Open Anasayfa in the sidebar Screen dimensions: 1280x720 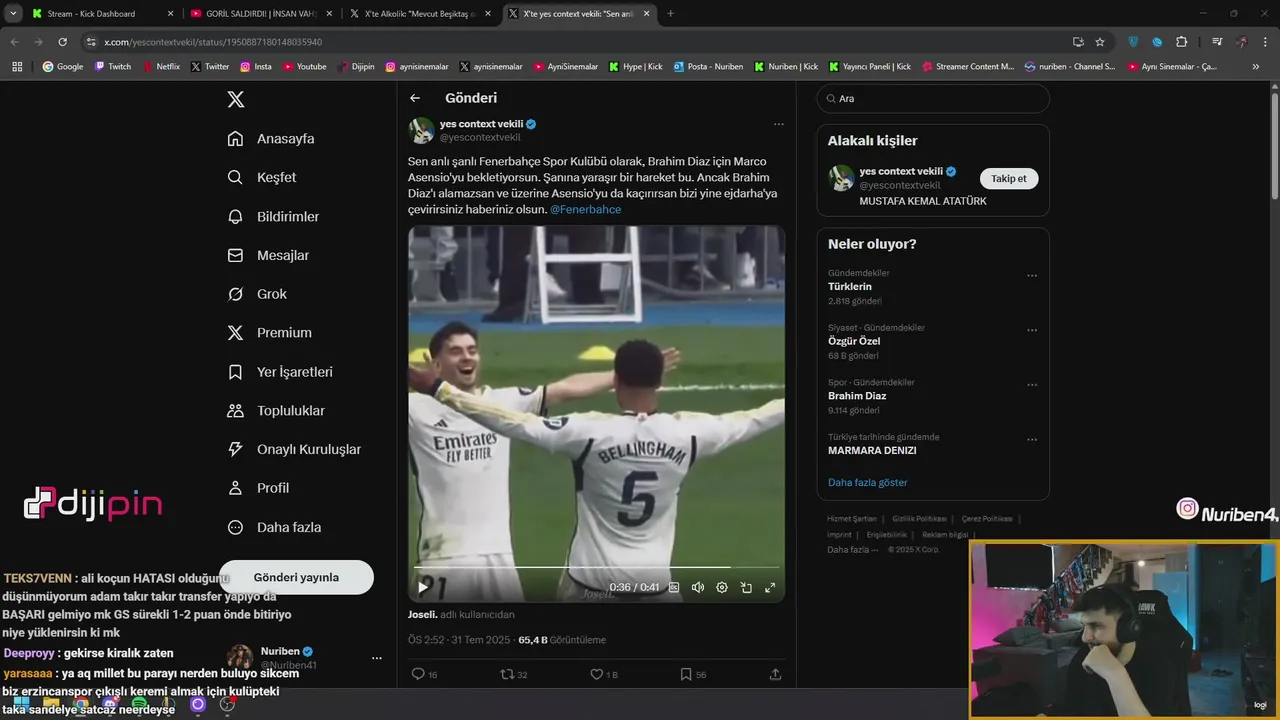pyautogui.click(x=271, y=139)
